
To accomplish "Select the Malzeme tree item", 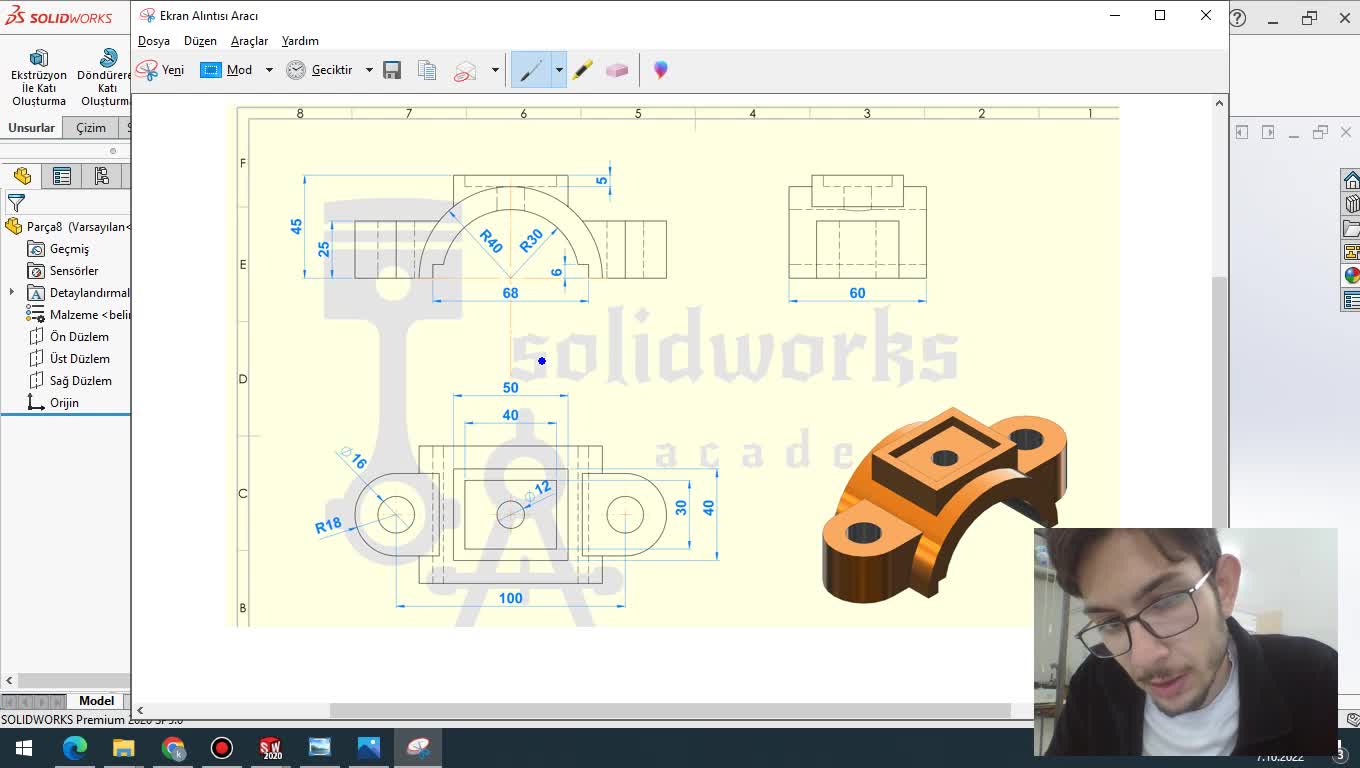I will tap(78, 315).
